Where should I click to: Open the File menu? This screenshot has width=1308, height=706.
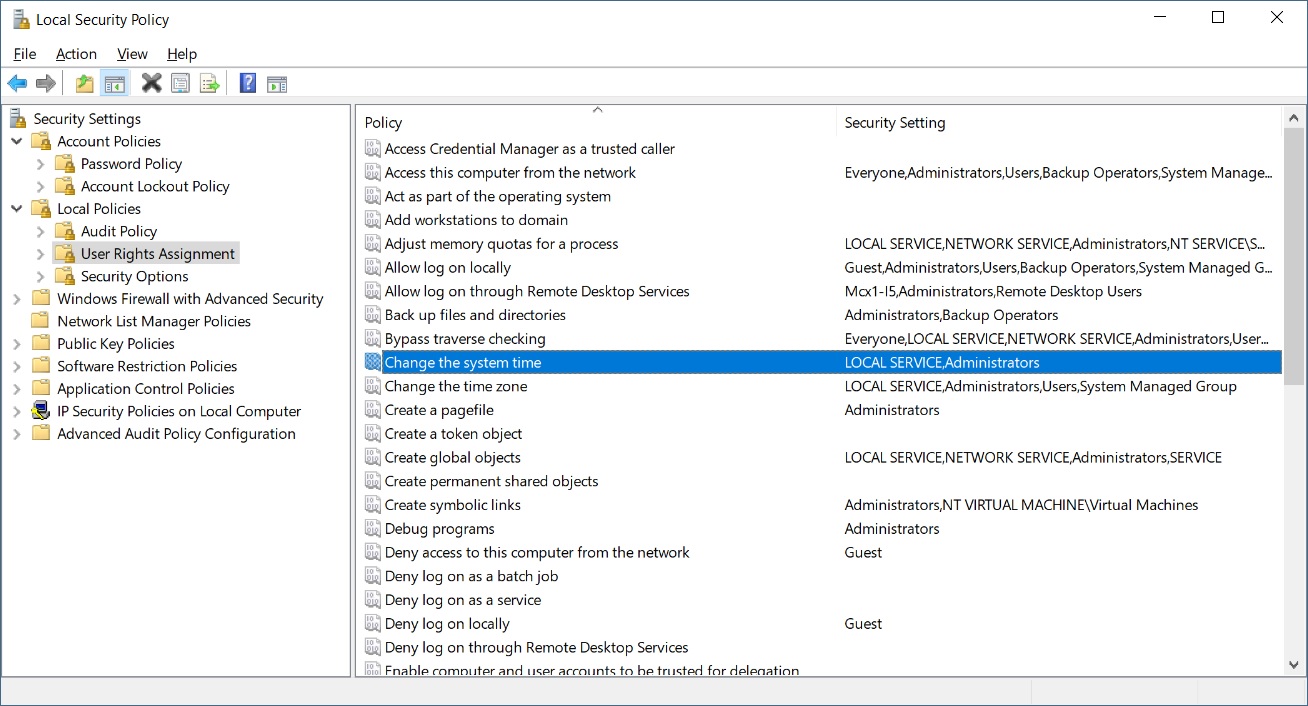click(x=25, y=54)
